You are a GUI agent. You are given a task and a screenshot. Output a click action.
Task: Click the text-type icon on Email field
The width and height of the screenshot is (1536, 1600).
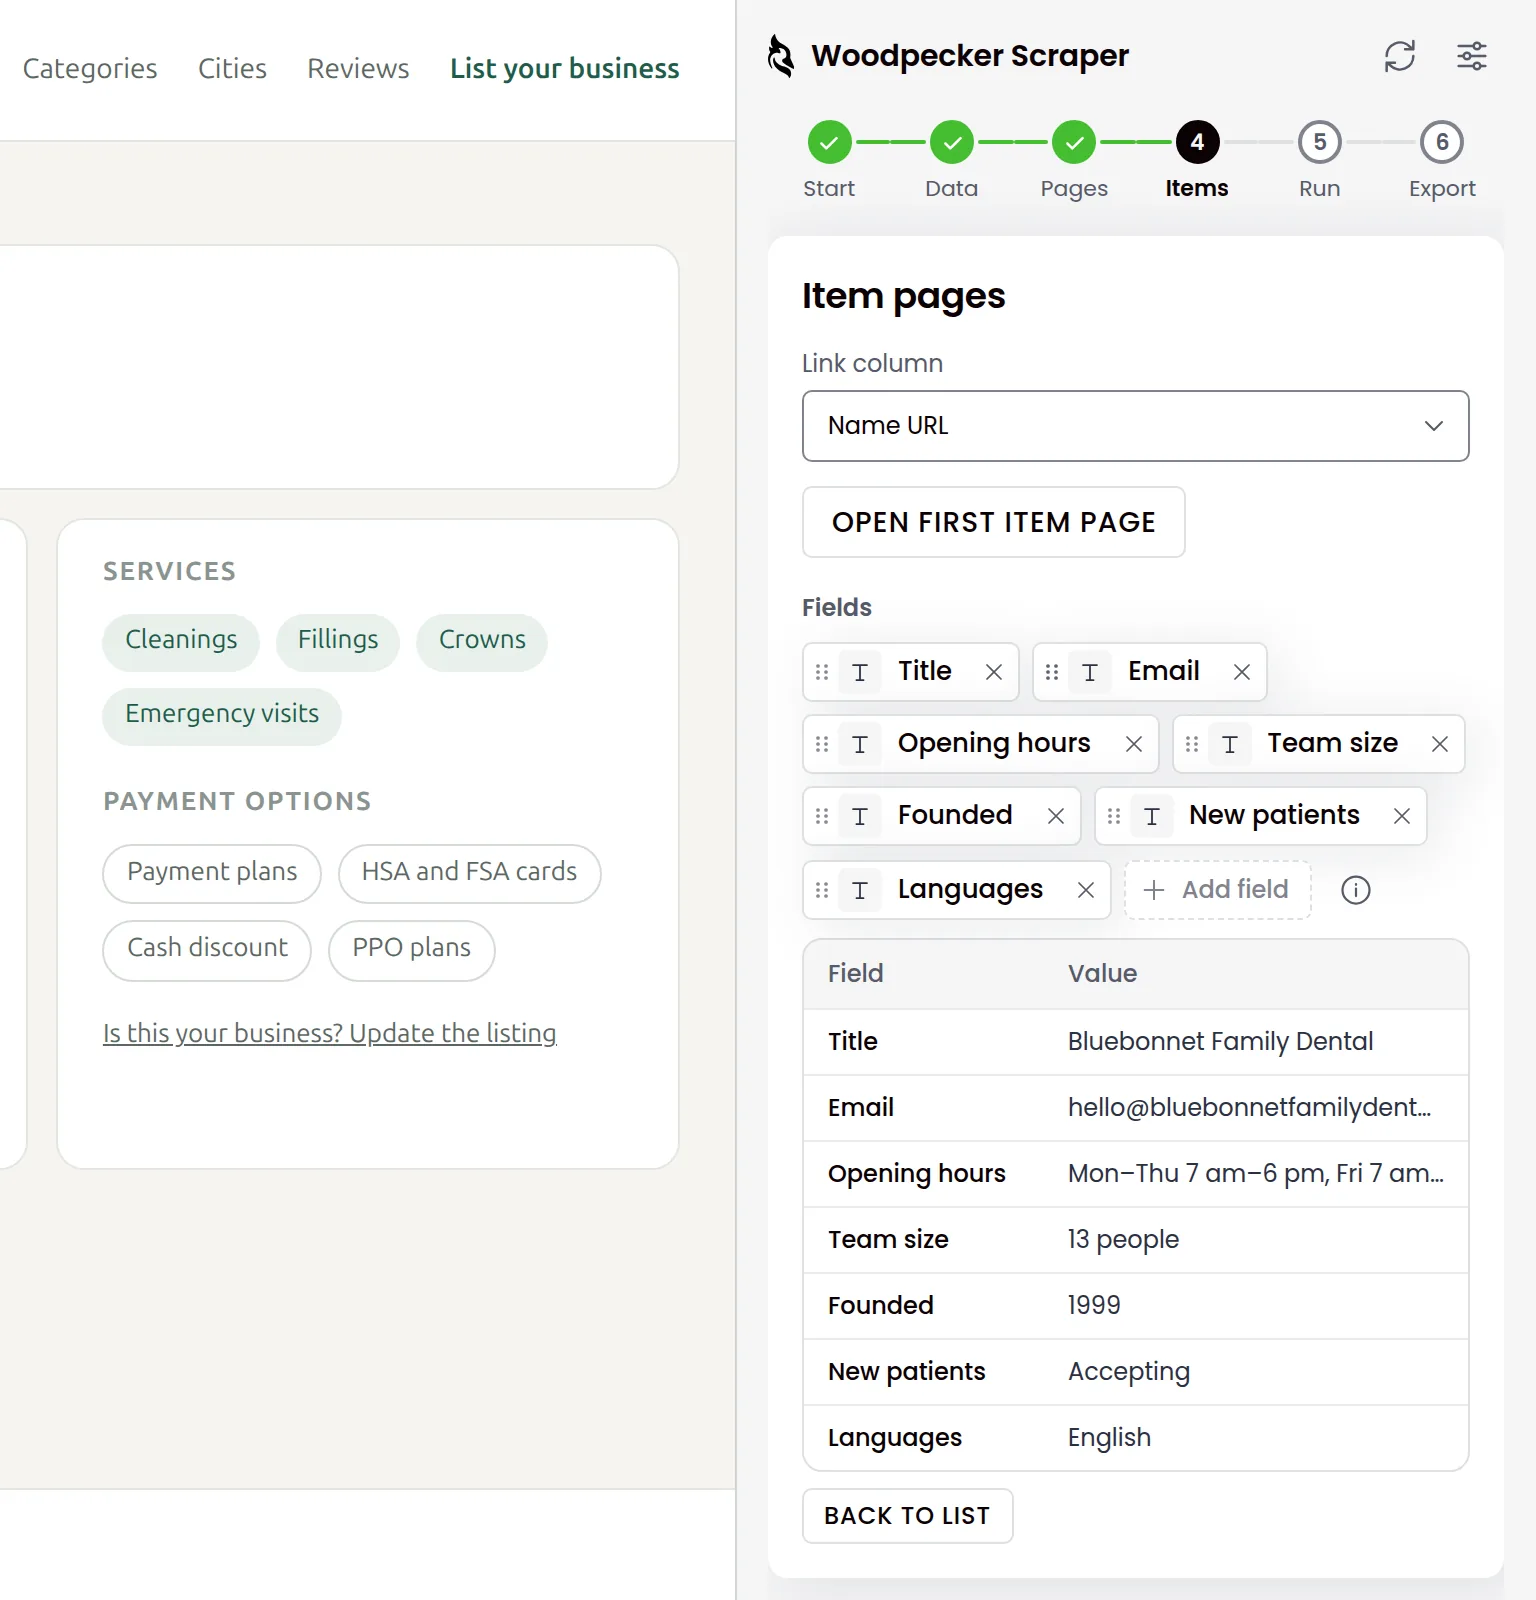coord(1090,672)
